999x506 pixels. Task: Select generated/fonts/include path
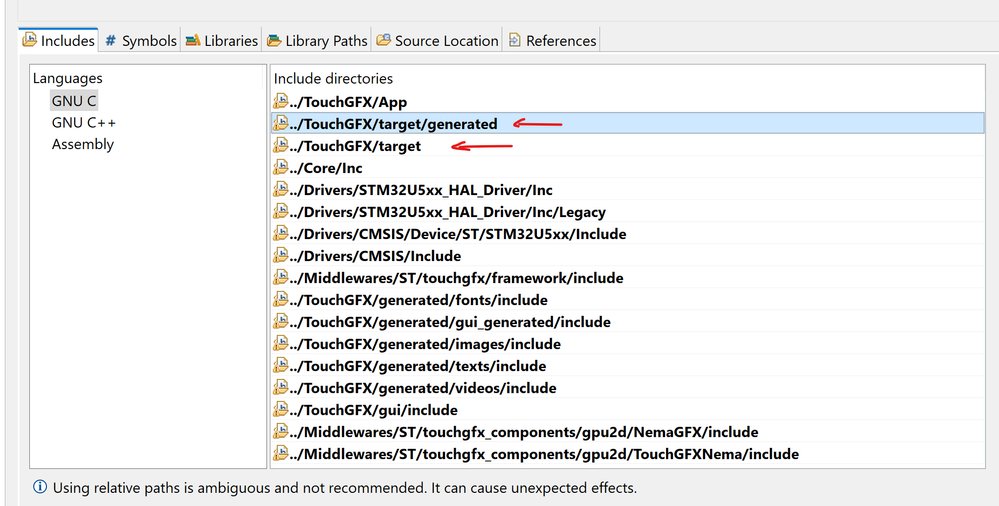coord(628,300)
